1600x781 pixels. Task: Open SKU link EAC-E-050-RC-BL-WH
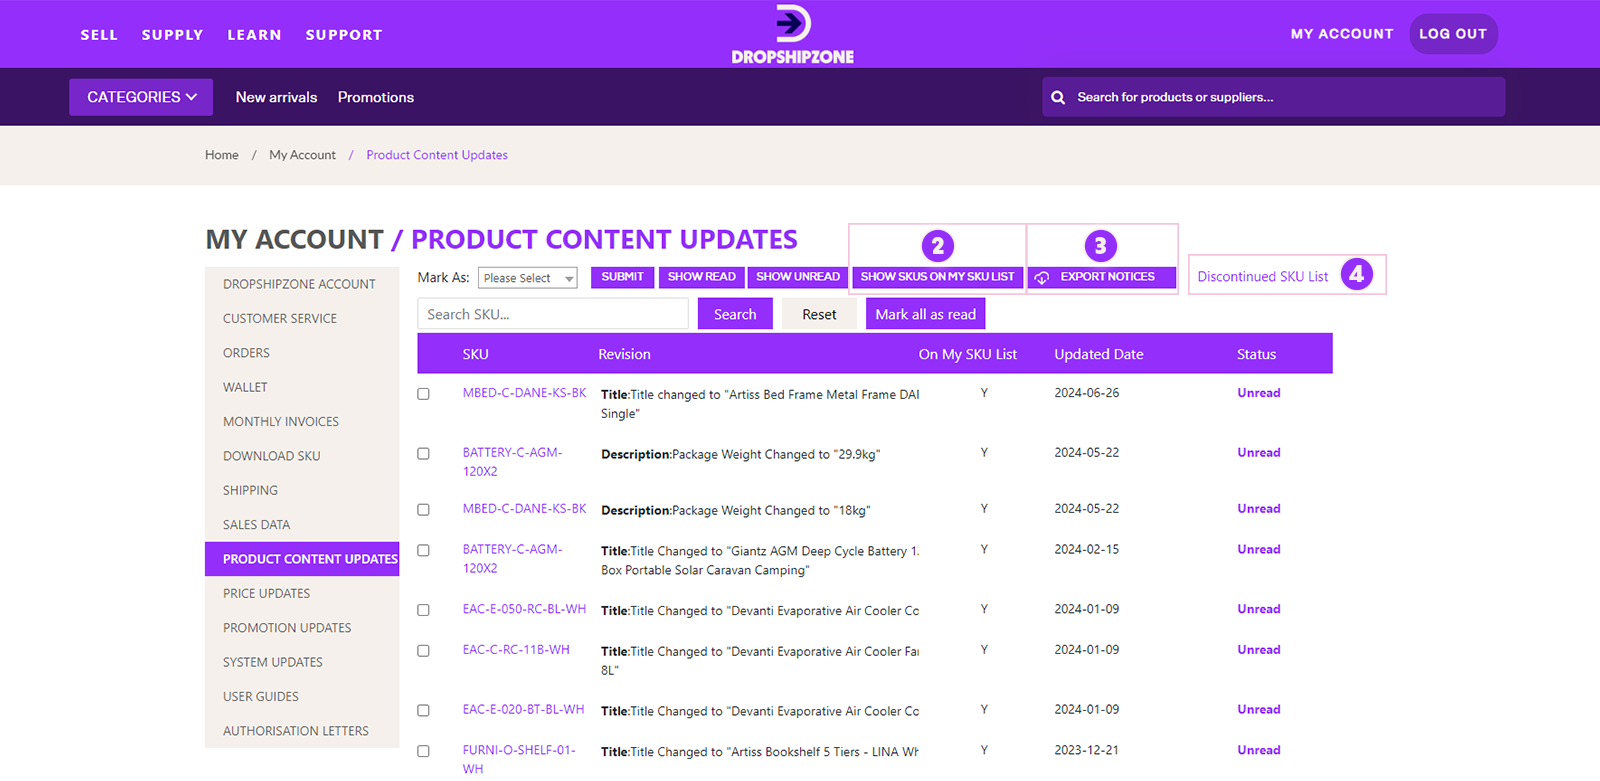pos(524,609)
